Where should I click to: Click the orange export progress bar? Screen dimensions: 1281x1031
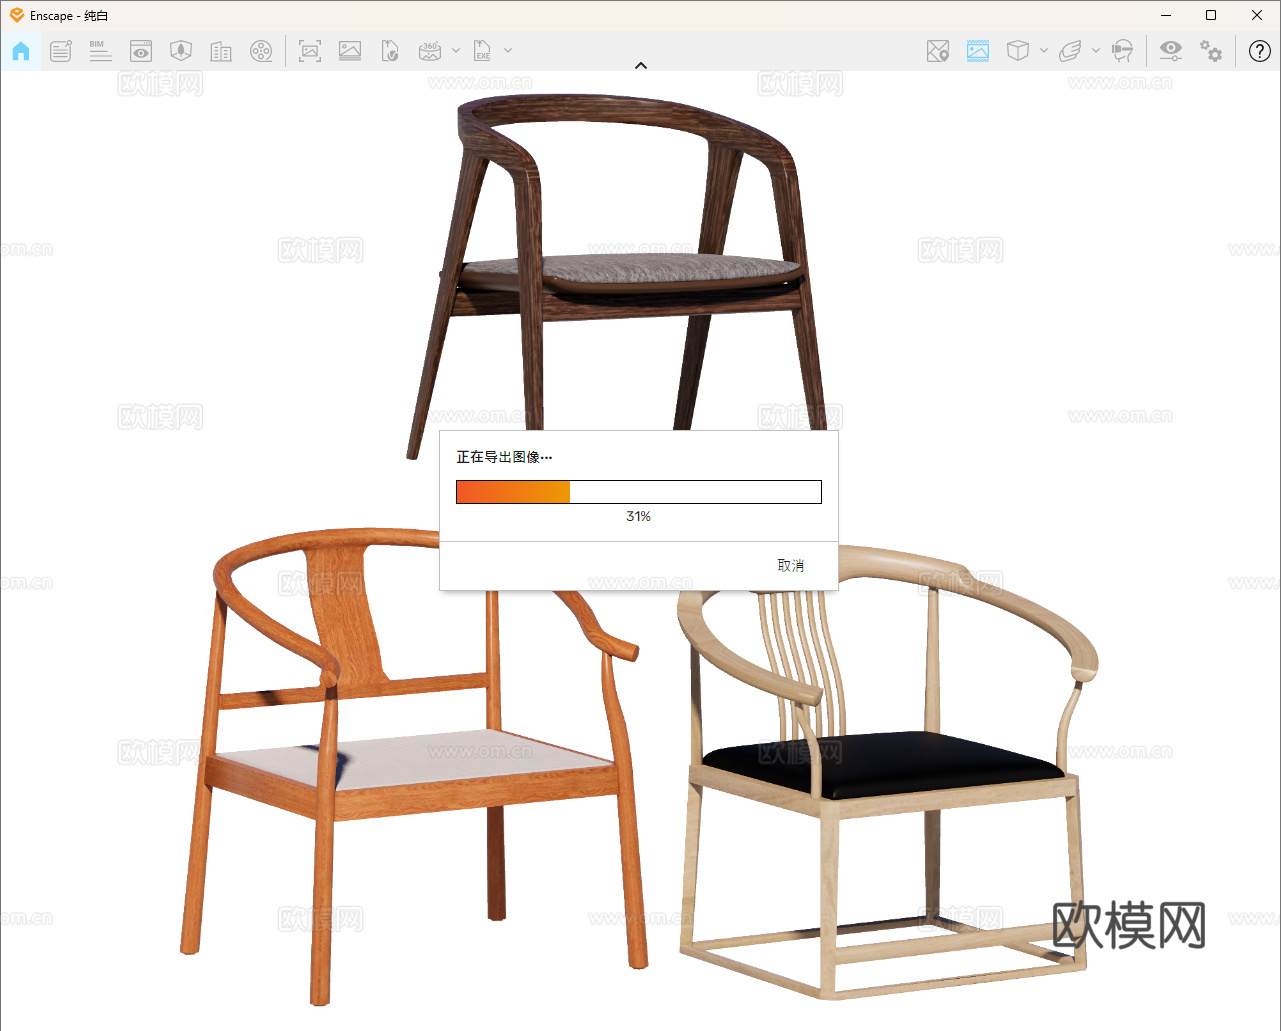point(639,492)
